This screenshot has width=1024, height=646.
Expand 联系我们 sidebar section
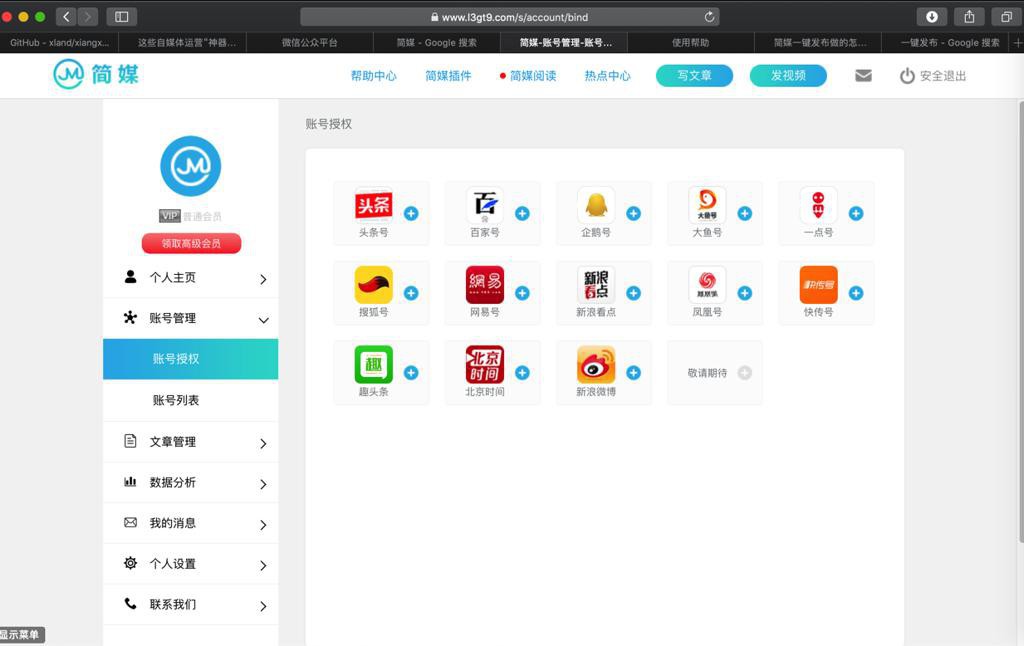(191, 605)
